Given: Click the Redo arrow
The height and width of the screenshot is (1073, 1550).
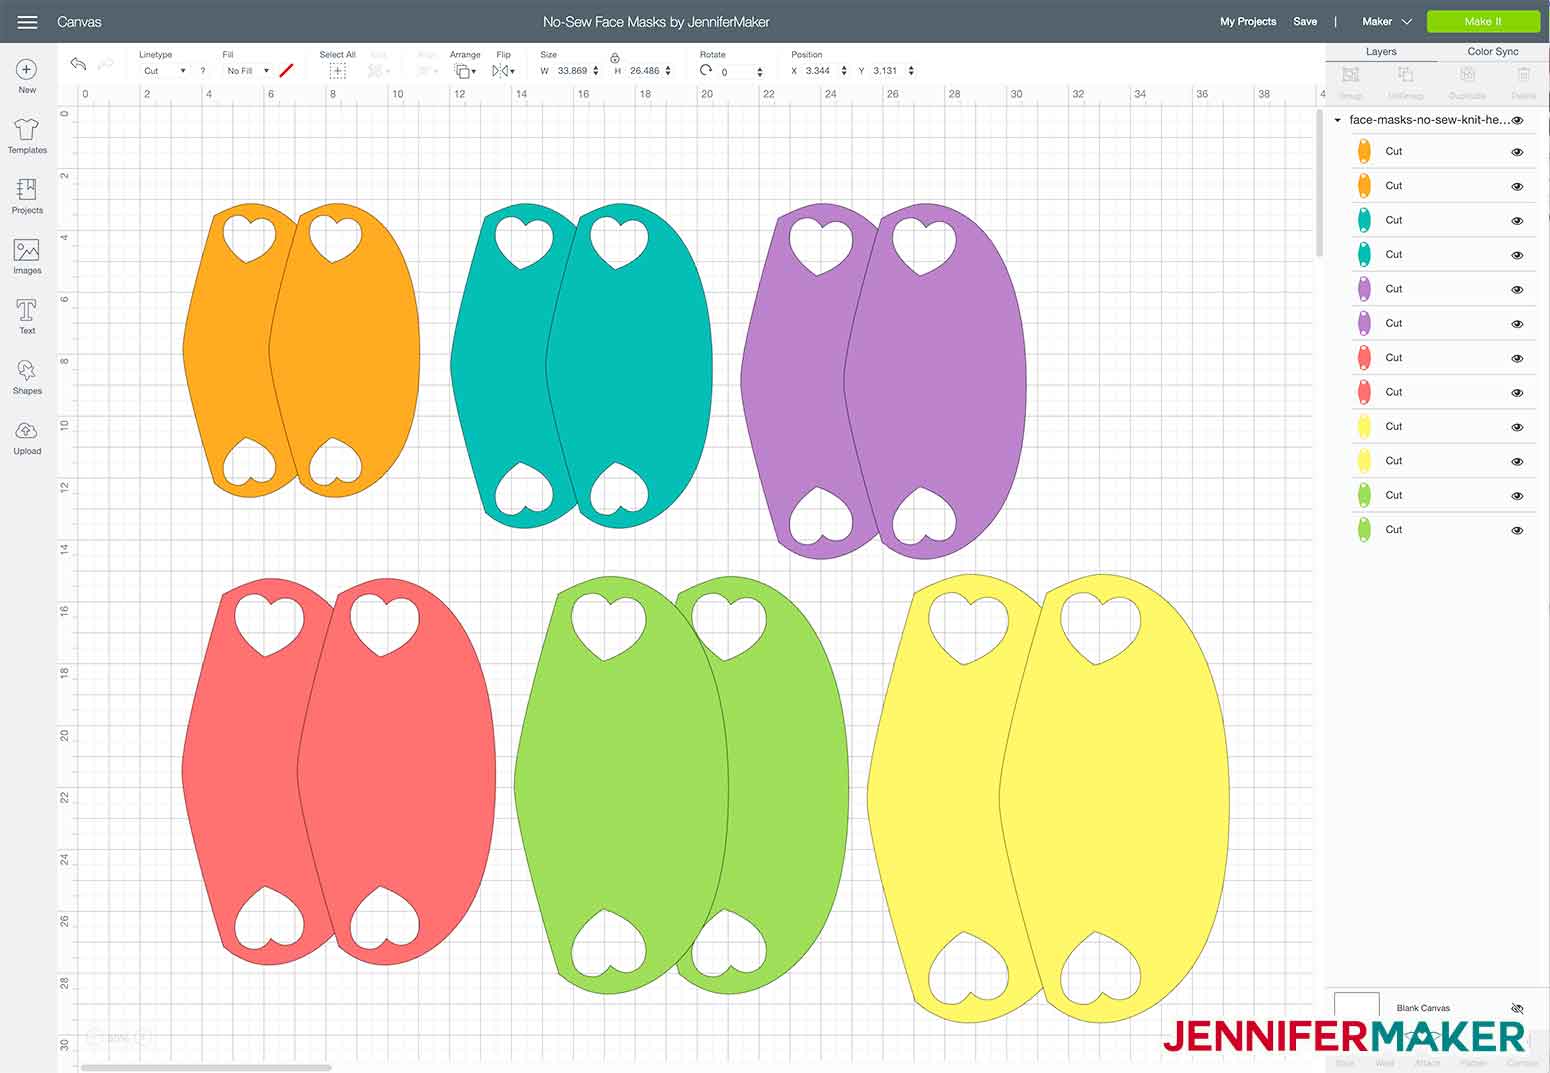Looking at the screenshot, I should pyautogui.click(x=106, y=64).
